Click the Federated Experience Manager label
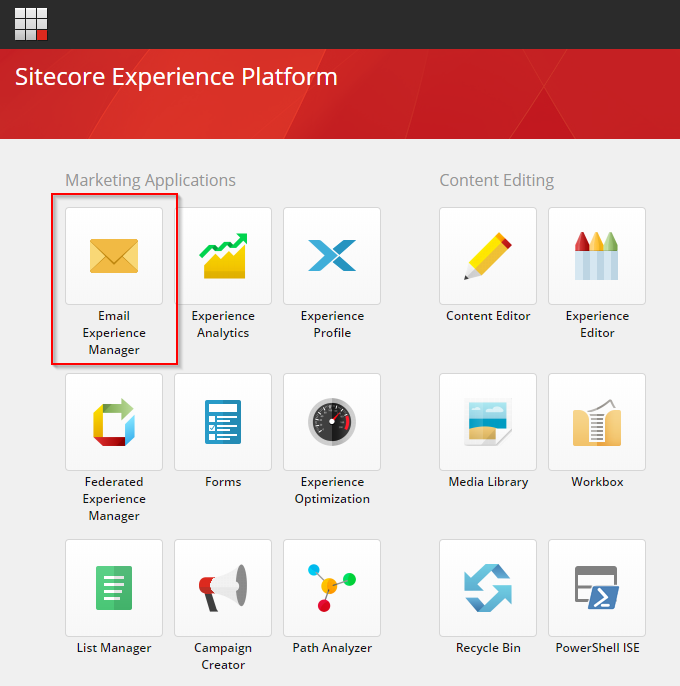The image size is (680, 686). click(x=114, y=499)
